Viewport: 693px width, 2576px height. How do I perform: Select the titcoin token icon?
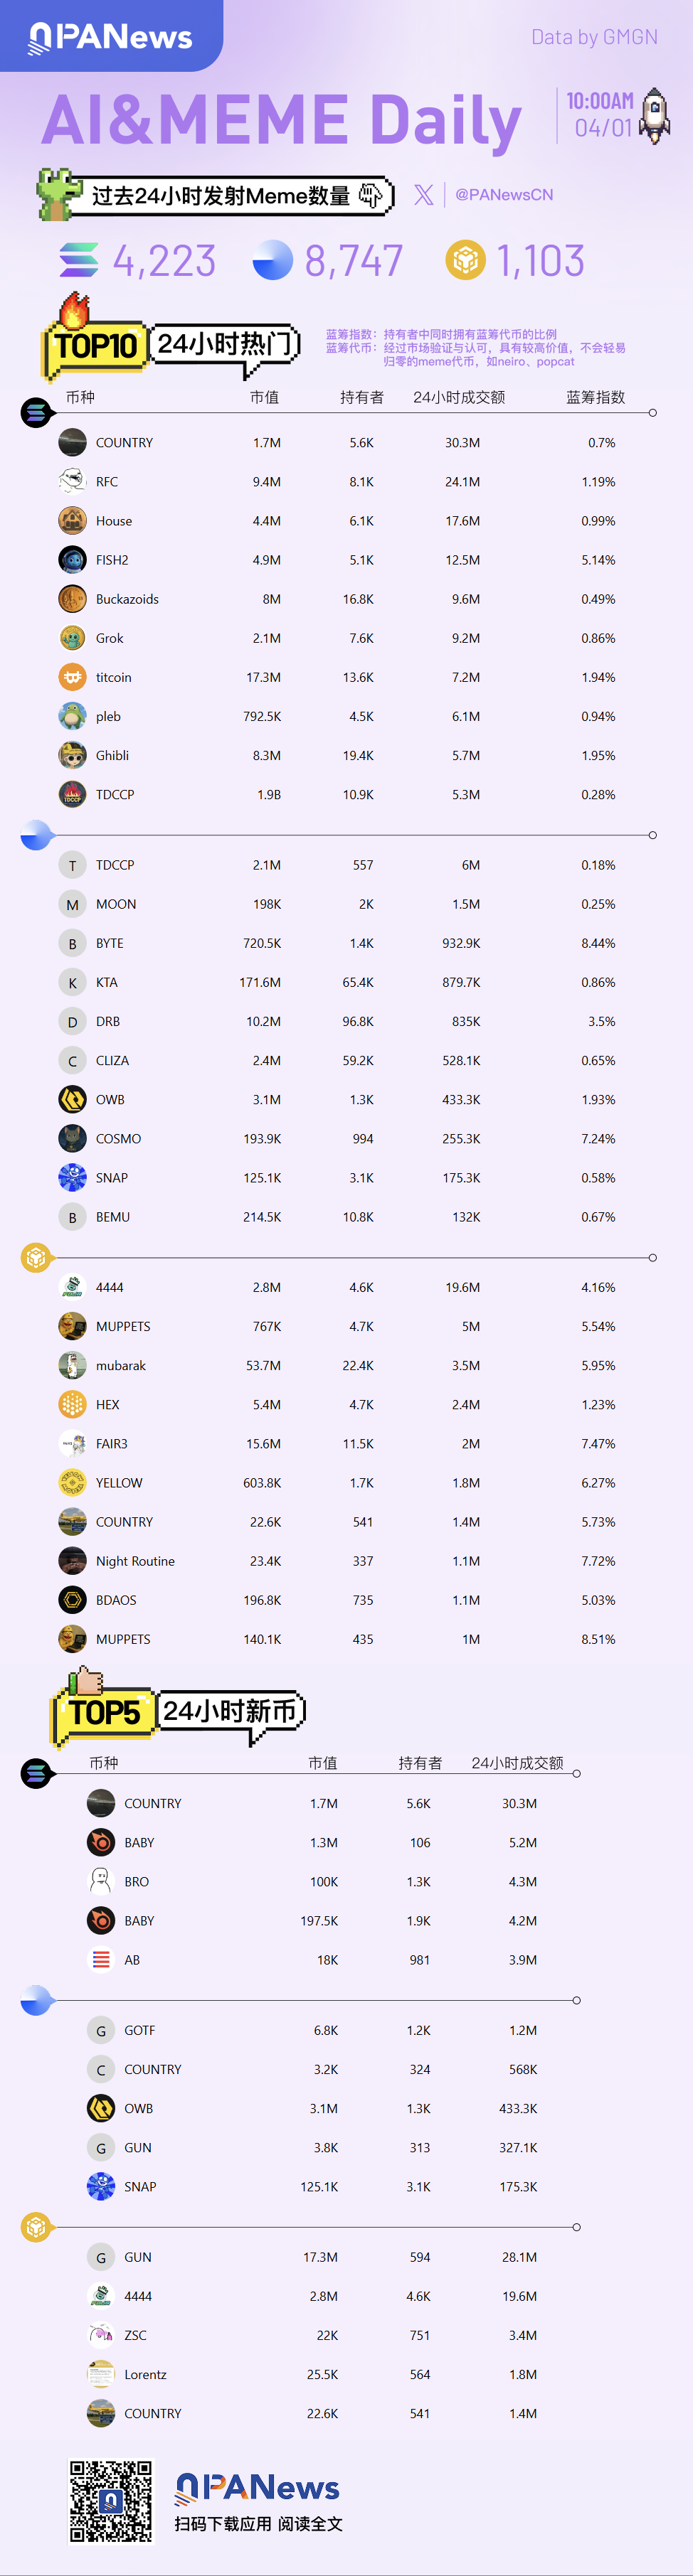point(72,677)
